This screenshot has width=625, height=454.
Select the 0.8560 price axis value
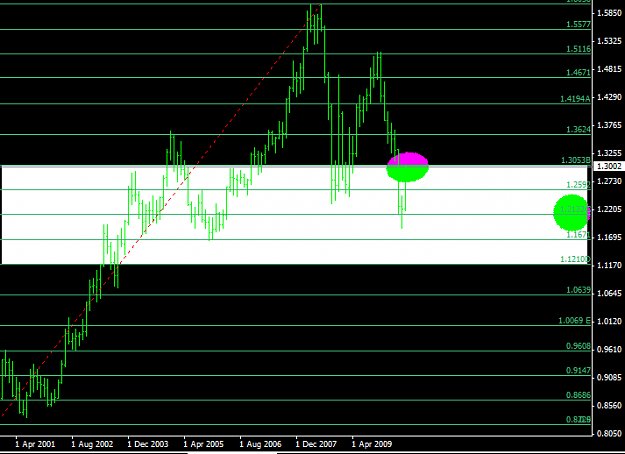tap(609, 405)
